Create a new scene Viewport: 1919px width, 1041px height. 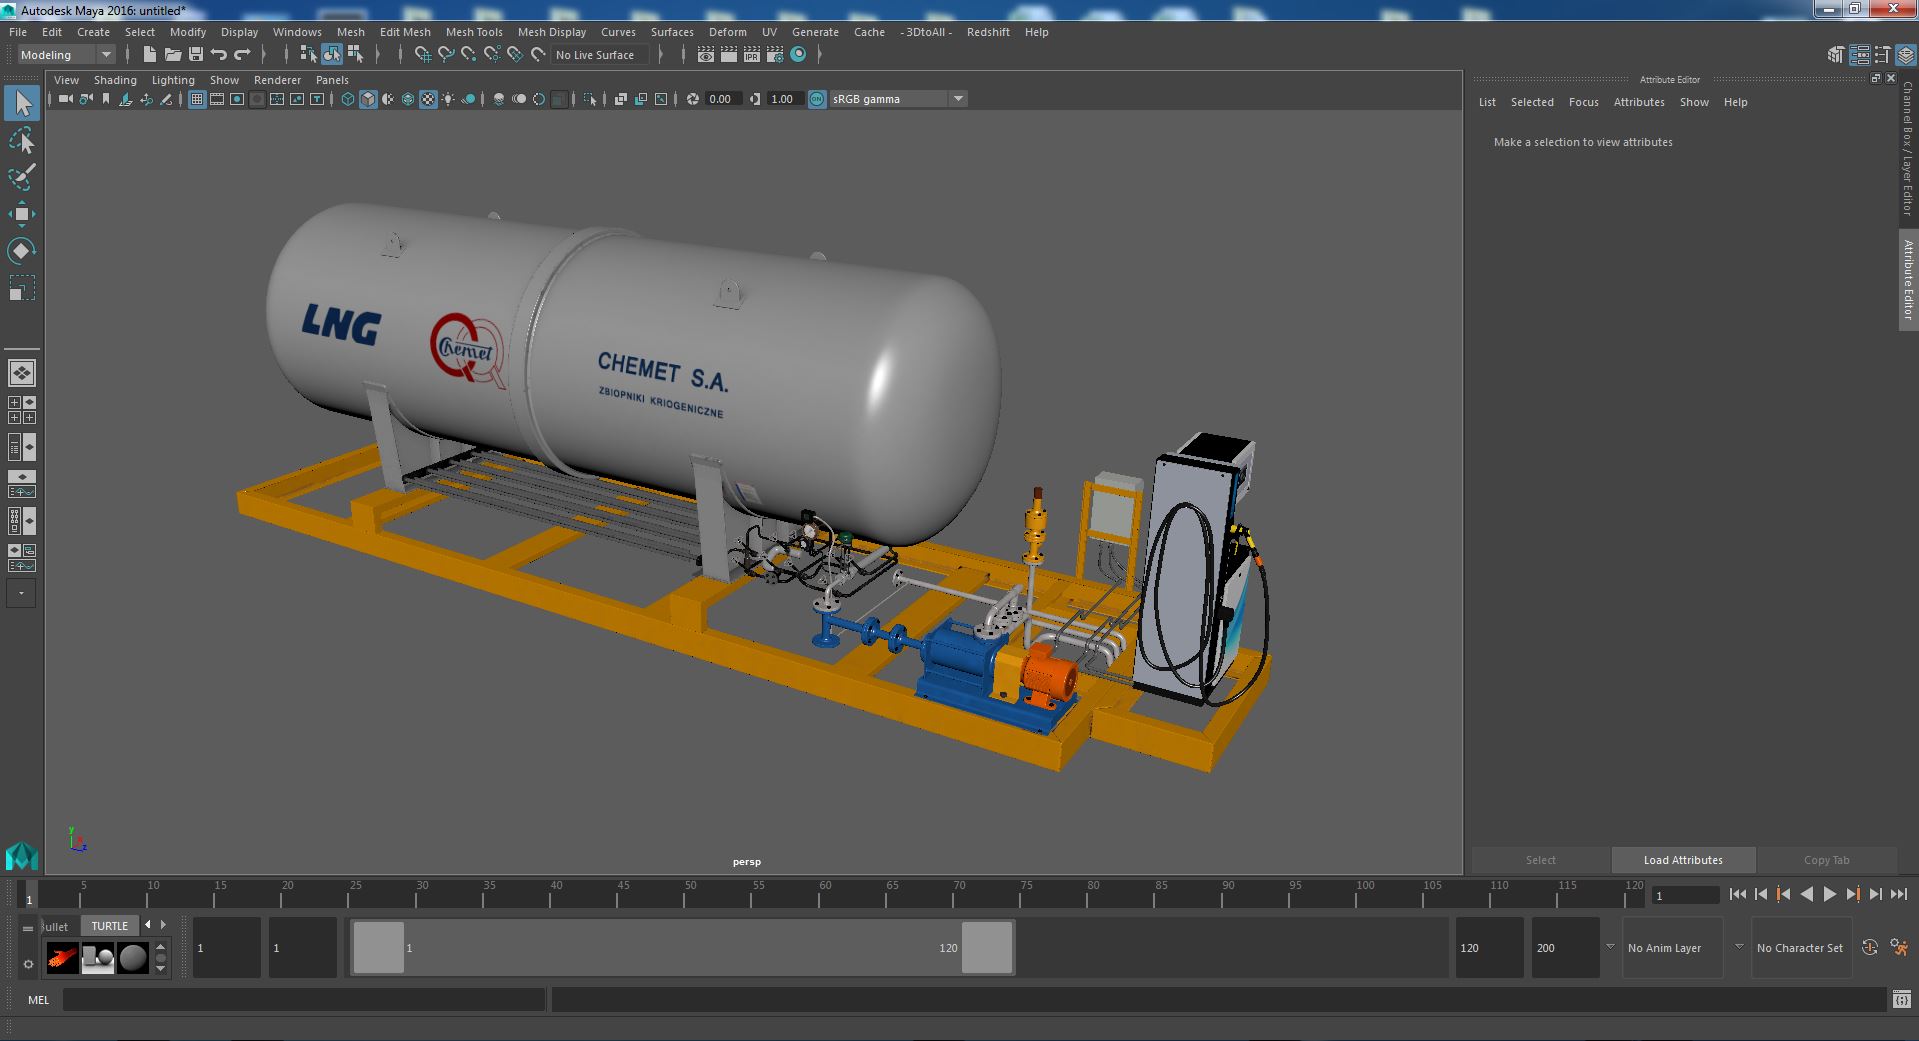[x=149, y=55]
